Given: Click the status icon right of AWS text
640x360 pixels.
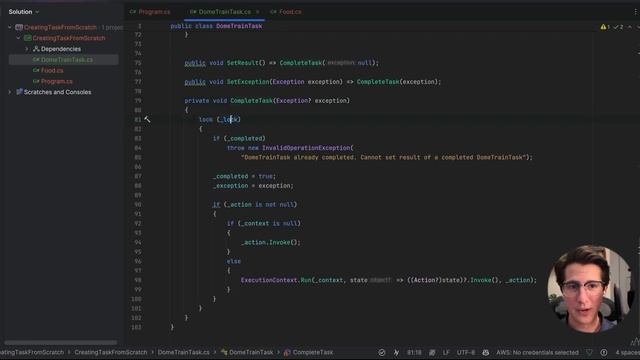Looking at the screenshot, I should [x=589, y=352].
